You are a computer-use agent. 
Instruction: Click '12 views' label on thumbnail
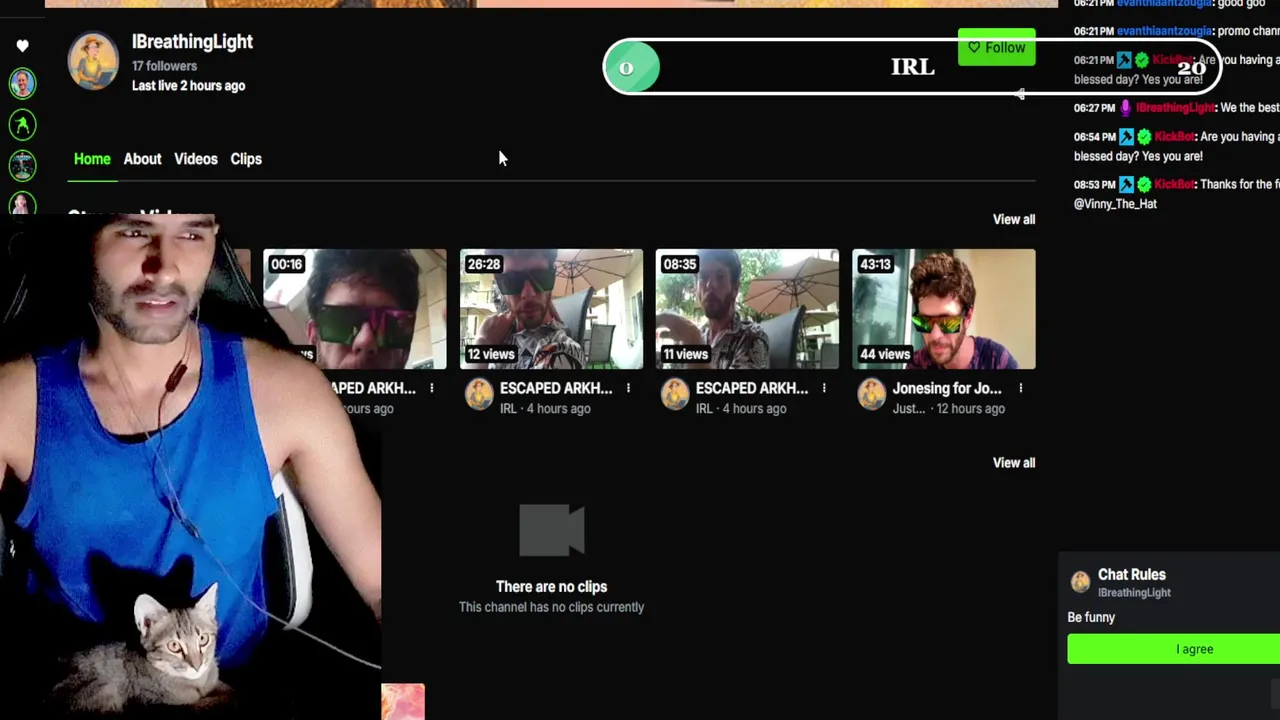tap(491, 354)
